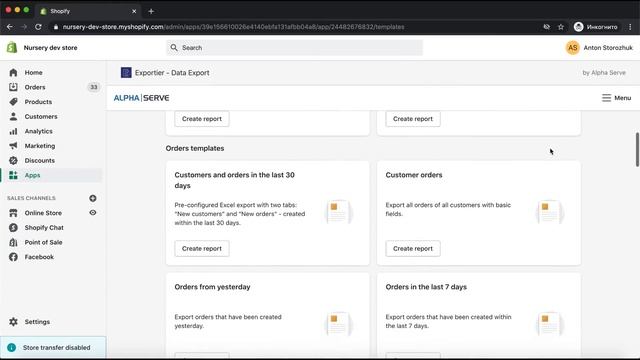
Task: Open the Settings gear icon
Action: coord(13,322)
